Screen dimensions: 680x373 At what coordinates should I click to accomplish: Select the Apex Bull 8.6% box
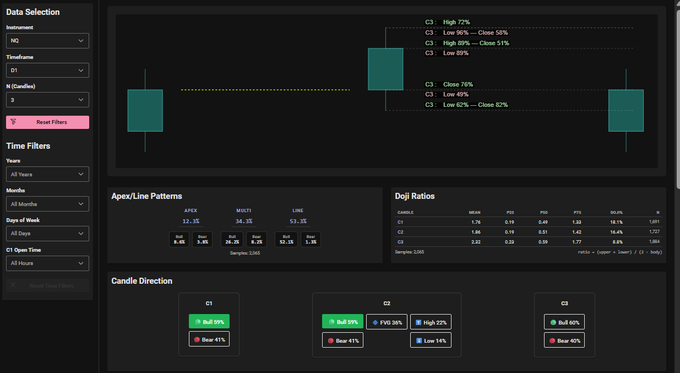(179, 239)
